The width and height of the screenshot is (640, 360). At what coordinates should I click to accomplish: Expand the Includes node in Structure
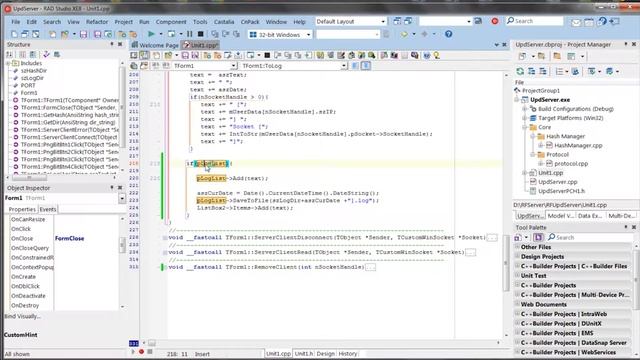click(8, 63)
